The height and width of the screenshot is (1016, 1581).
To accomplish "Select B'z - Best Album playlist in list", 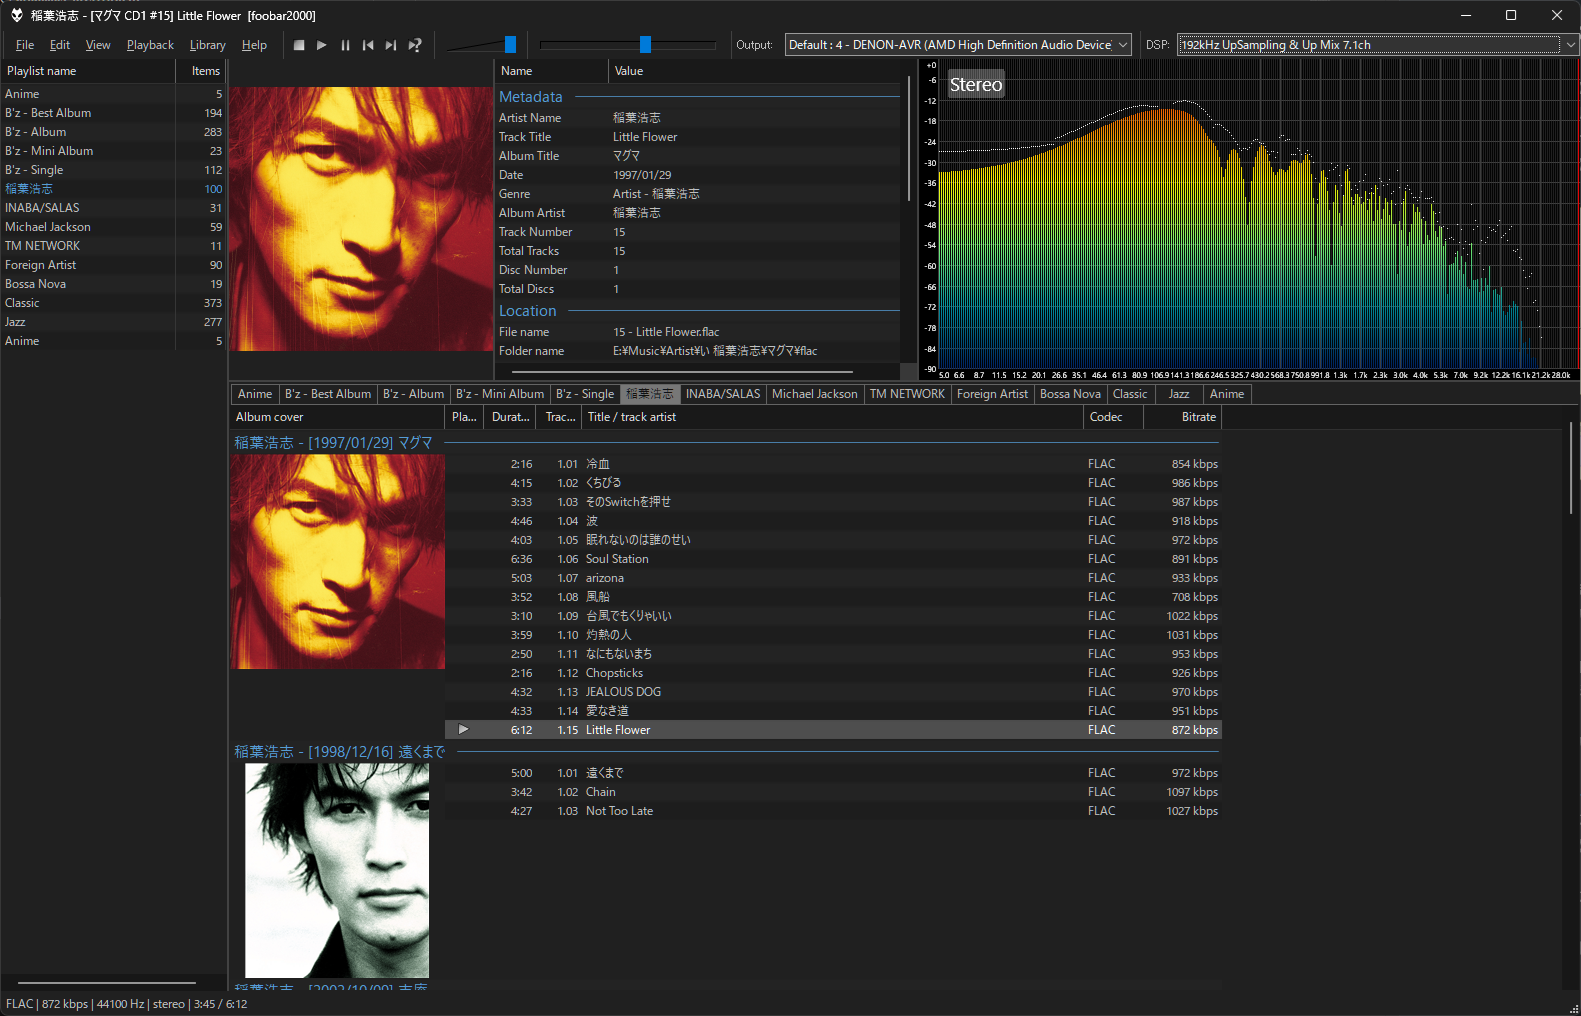I will tap(113, 113).
